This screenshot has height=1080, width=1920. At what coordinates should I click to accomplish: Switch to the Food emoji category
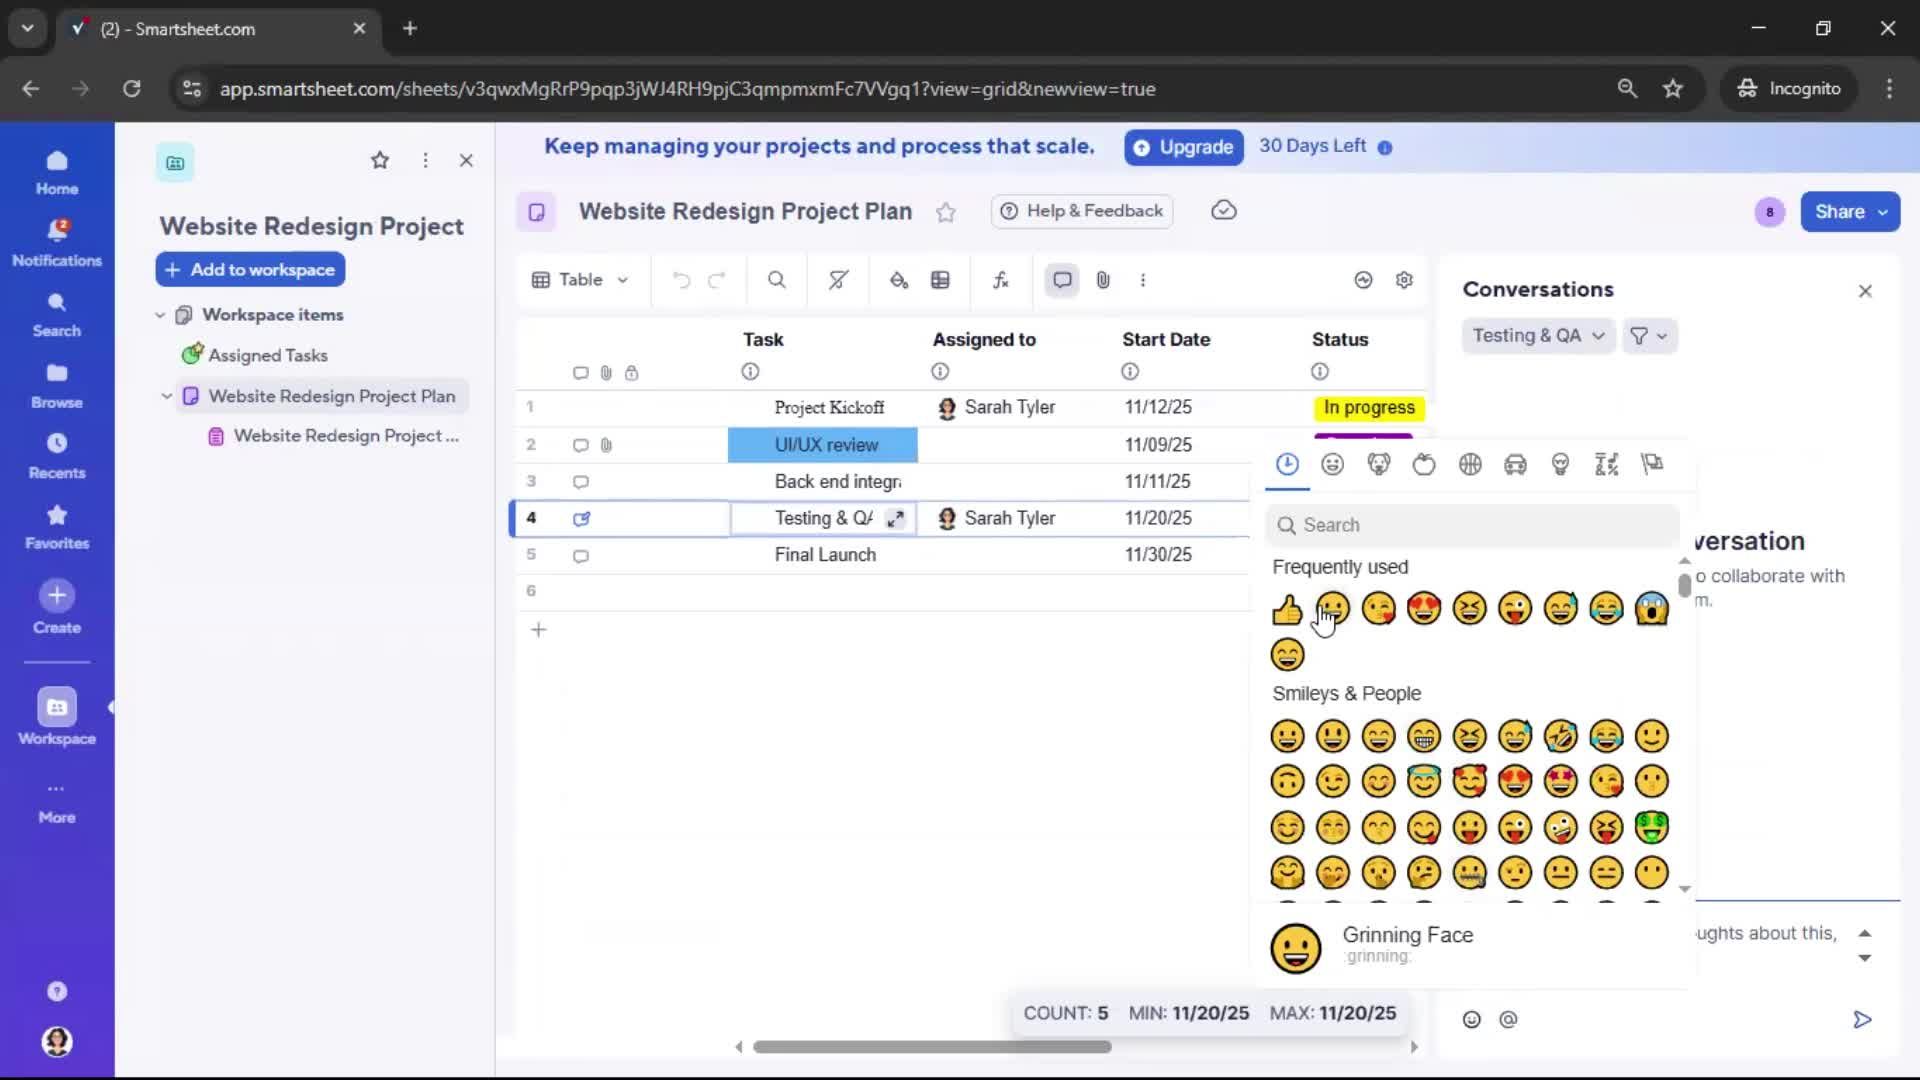pyautogui.click(x=1424, y=464)
